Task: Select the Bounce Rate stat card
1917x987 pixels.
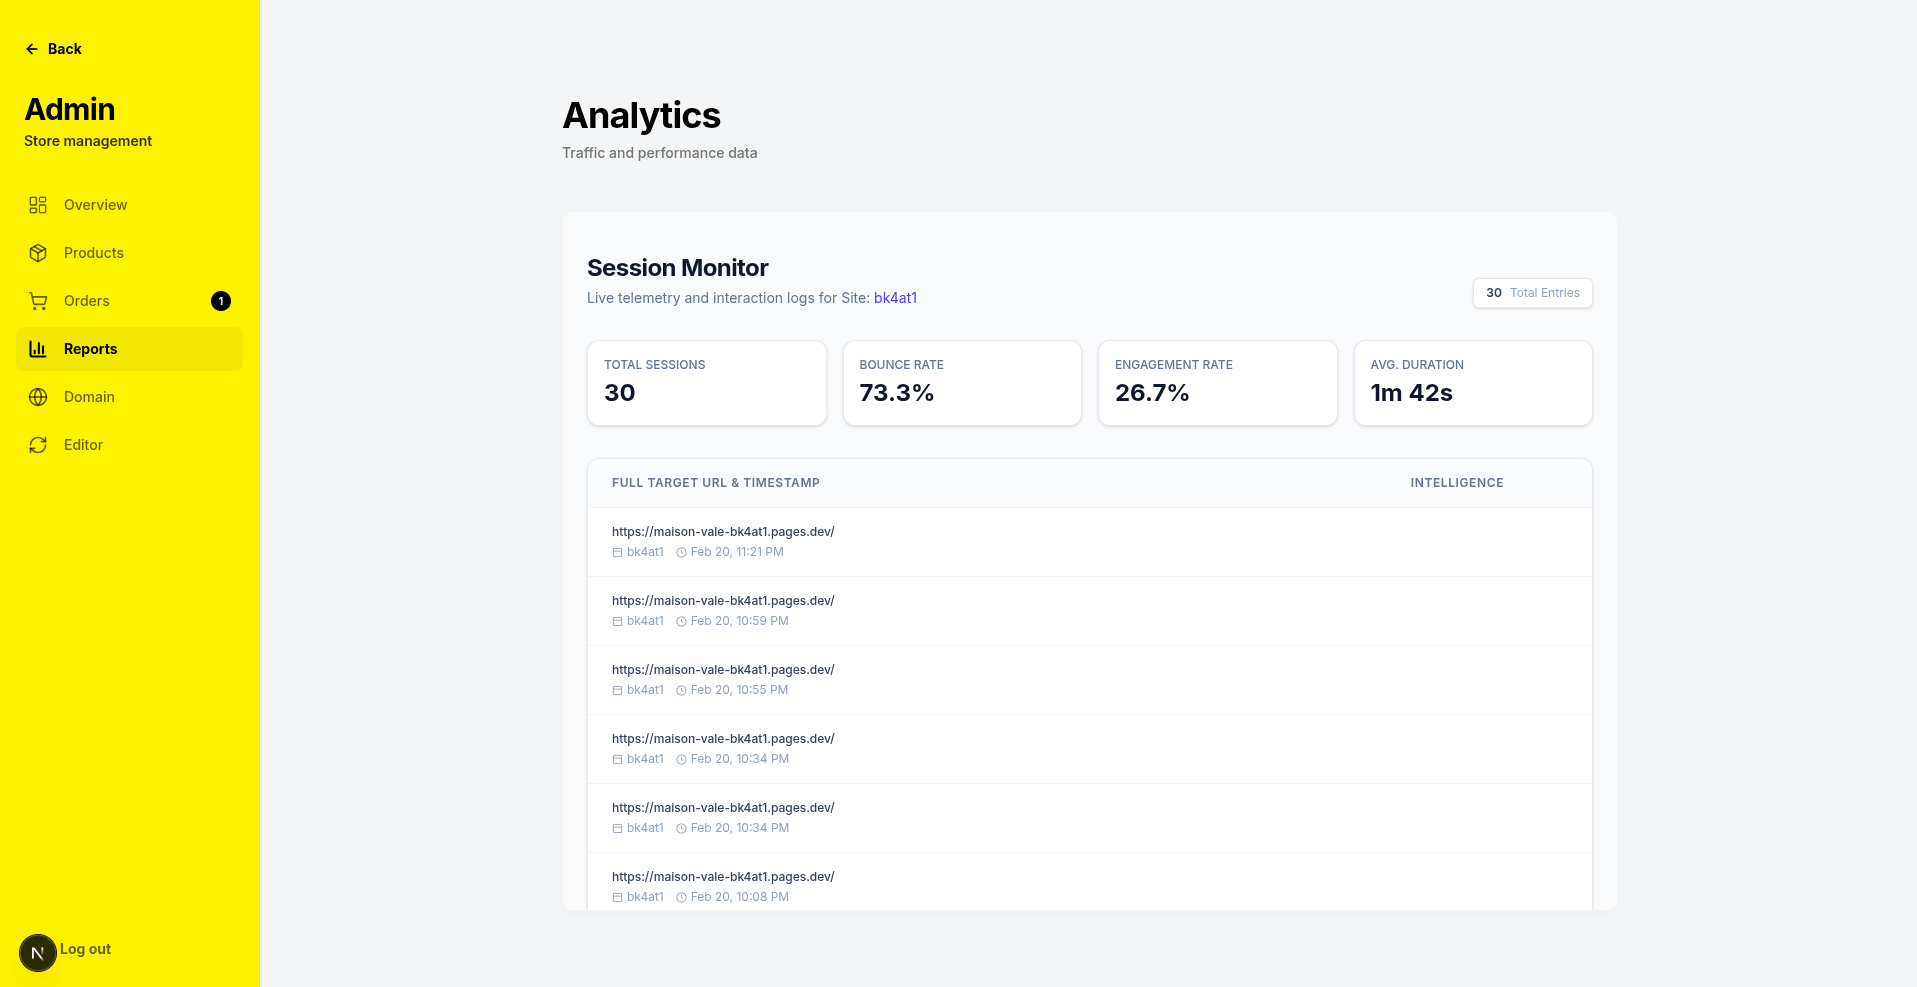Action: click(x=961, y=383)
